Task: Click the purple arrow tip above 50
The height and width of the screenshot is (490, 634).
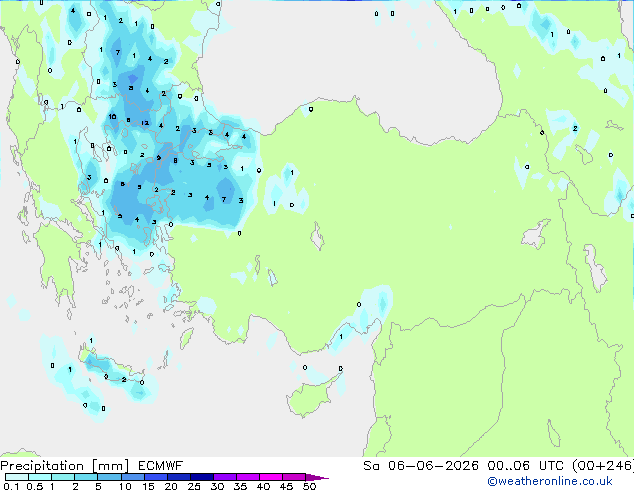Action: (x=317, y=477)
